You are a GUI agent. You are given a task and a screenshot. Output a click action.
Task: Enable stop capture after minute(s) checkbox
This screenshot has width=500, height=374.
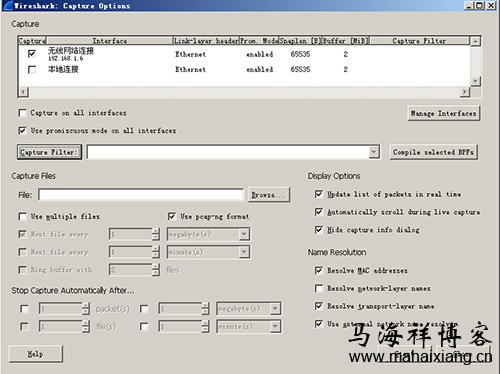point(144,326)
